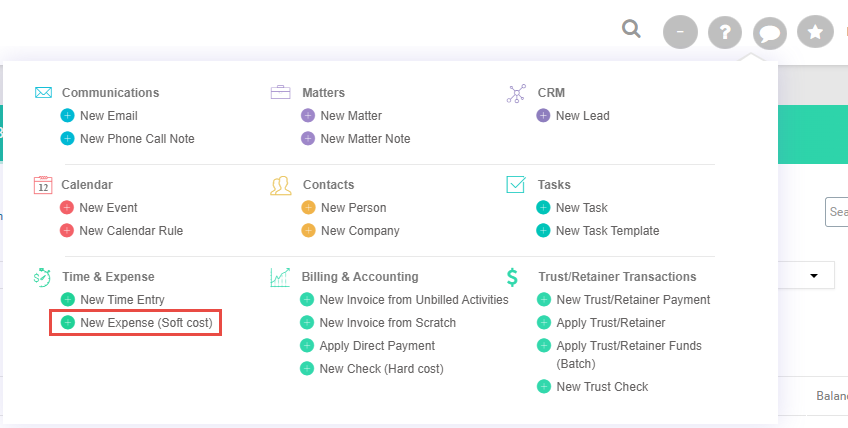
Task: Select New Trust/Retainer Payment
Action: [x=633, y=300]
